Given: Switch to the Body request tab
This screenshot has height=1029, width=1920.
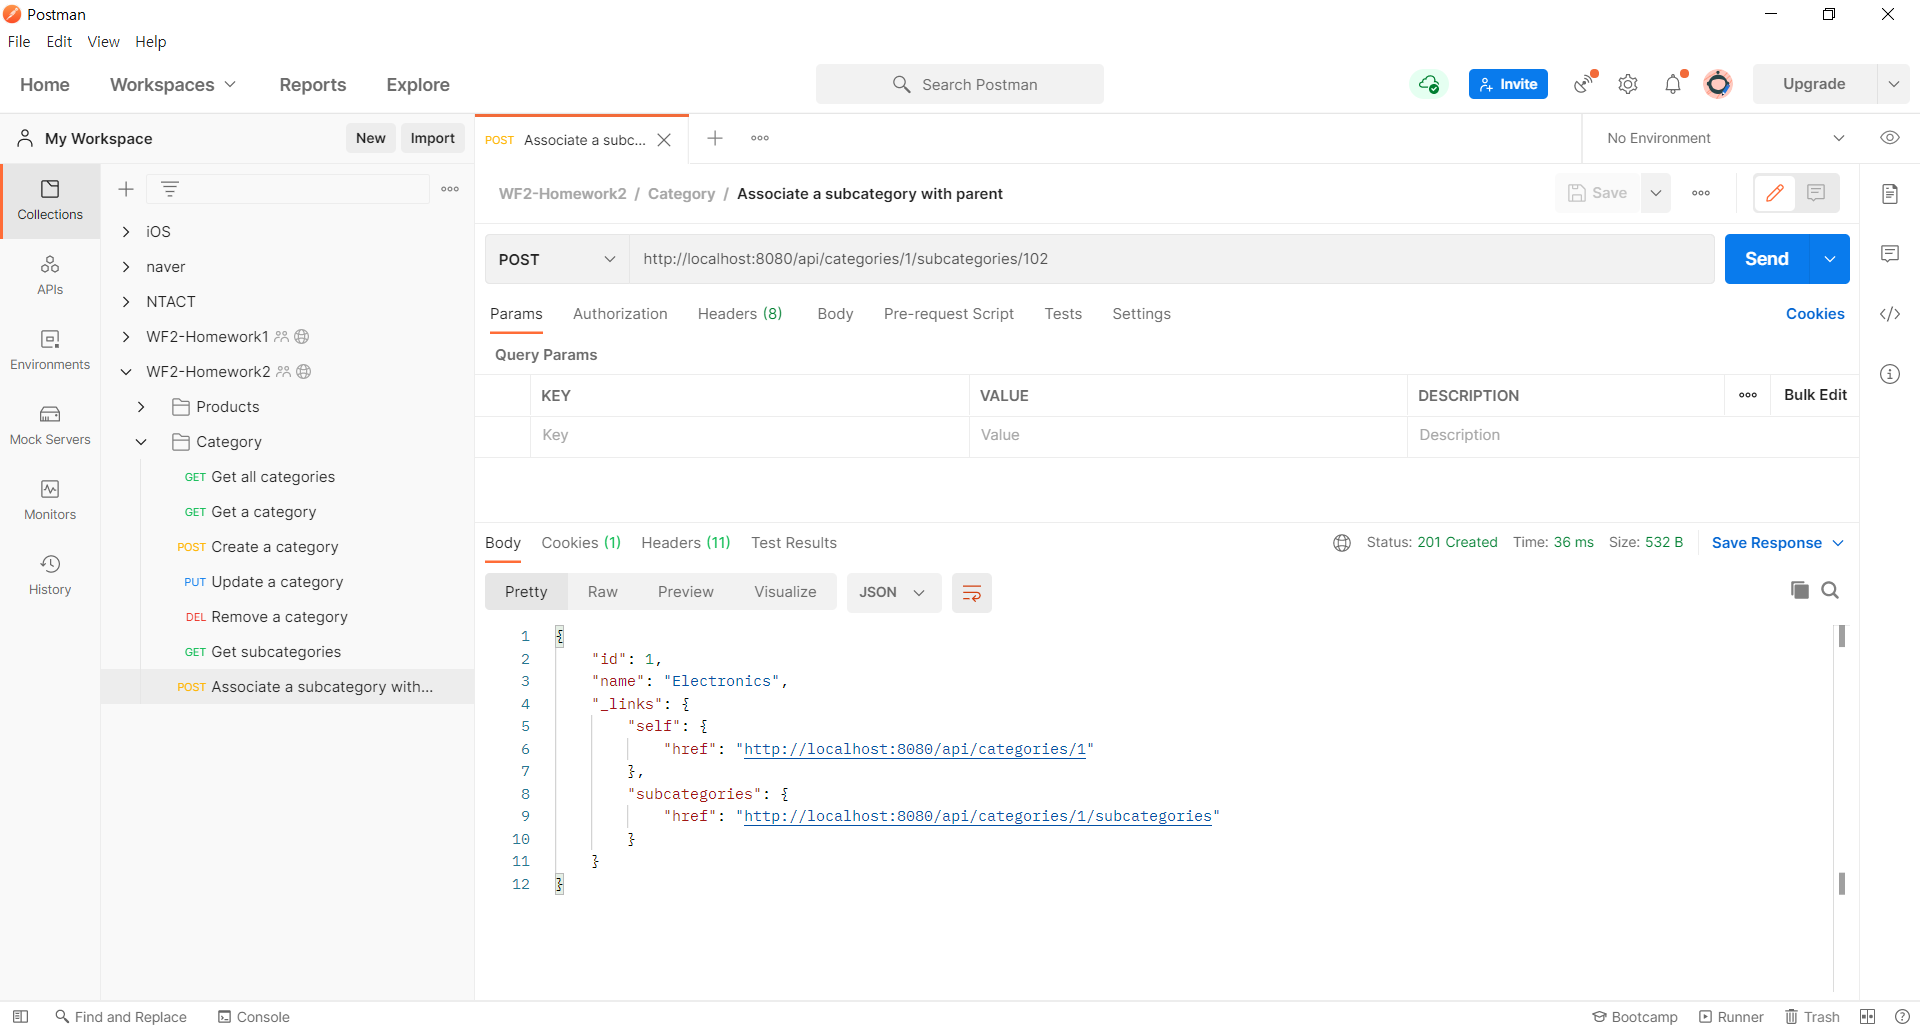Looking at the screenshot, I should coord(835,314).
